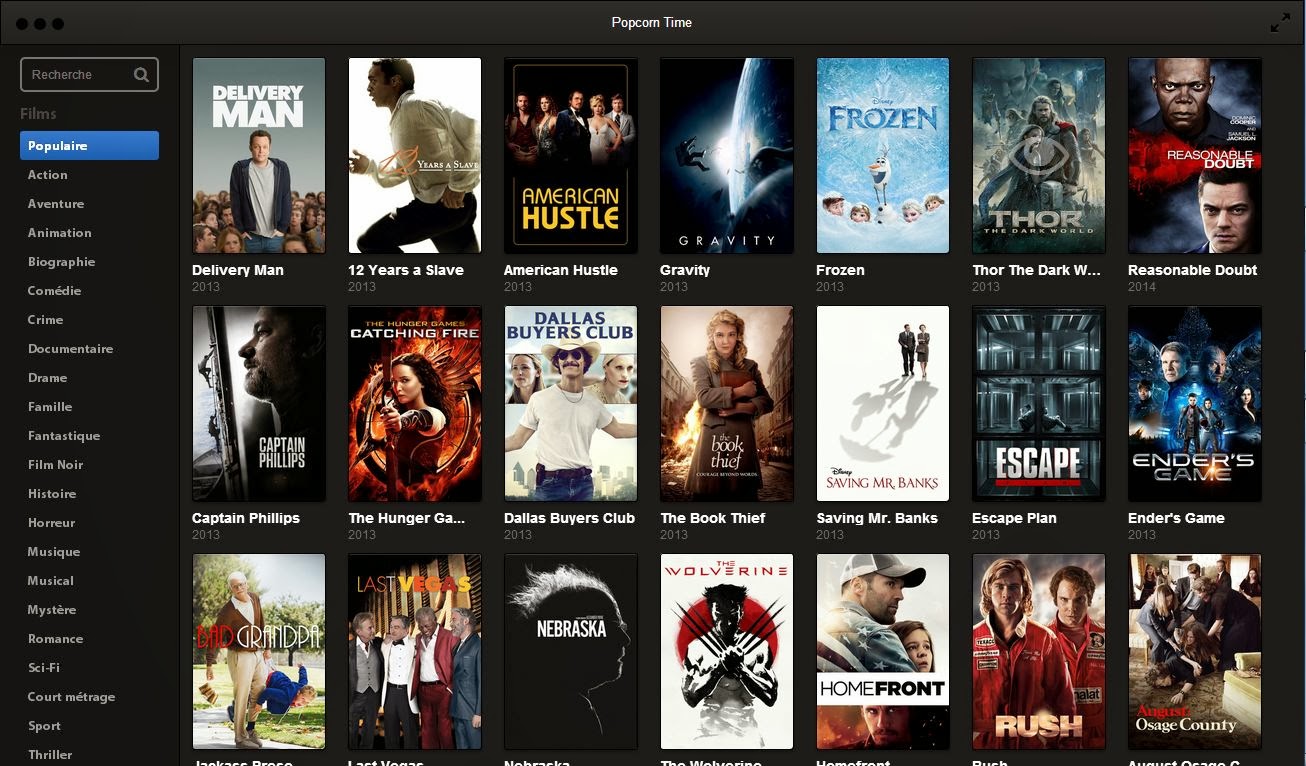The image size is (1306, 766).
Task: Open the August Osage County poster
Action: click(x=1195, y=651)
